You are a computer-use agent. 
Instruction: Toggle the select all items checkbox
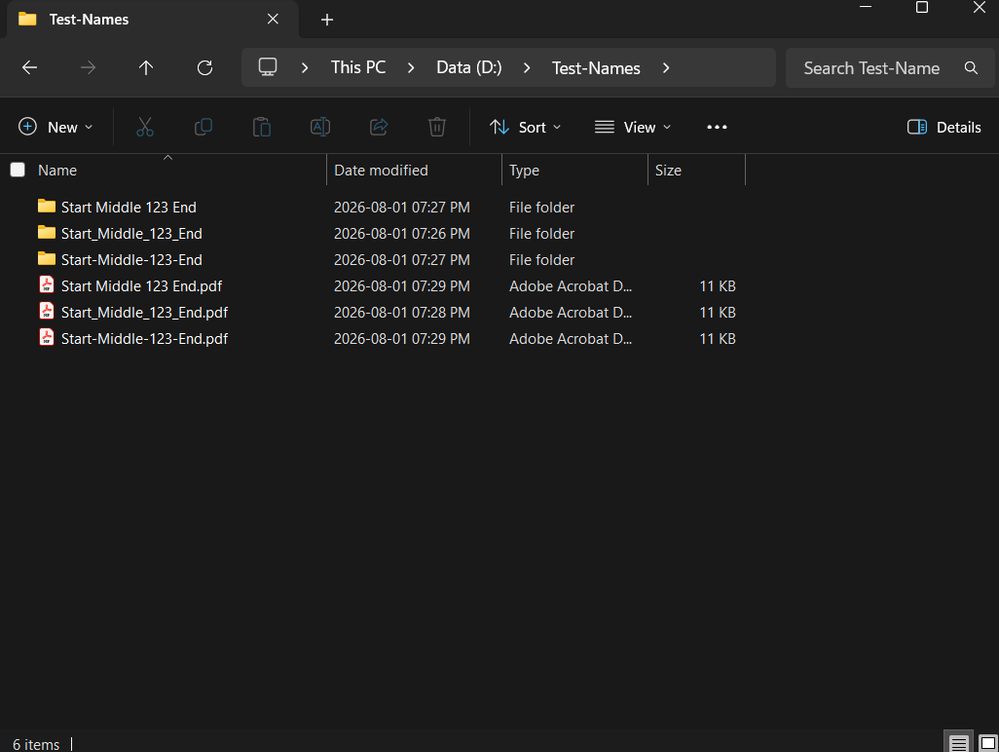[x=18, y=170]
